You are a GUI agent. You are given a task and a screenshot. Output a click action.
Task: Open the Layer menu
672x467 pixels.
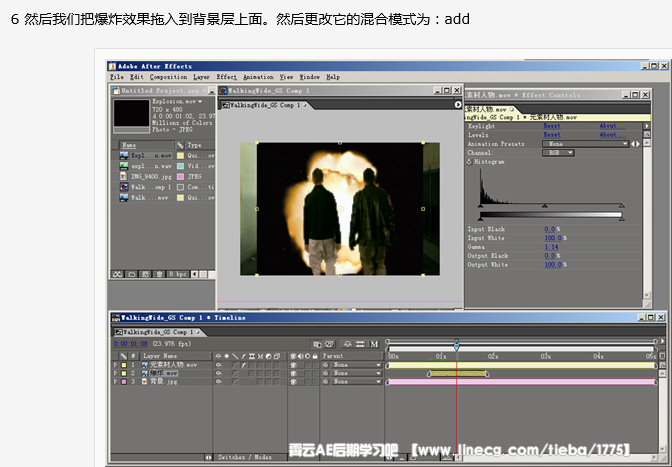[201, 77]
